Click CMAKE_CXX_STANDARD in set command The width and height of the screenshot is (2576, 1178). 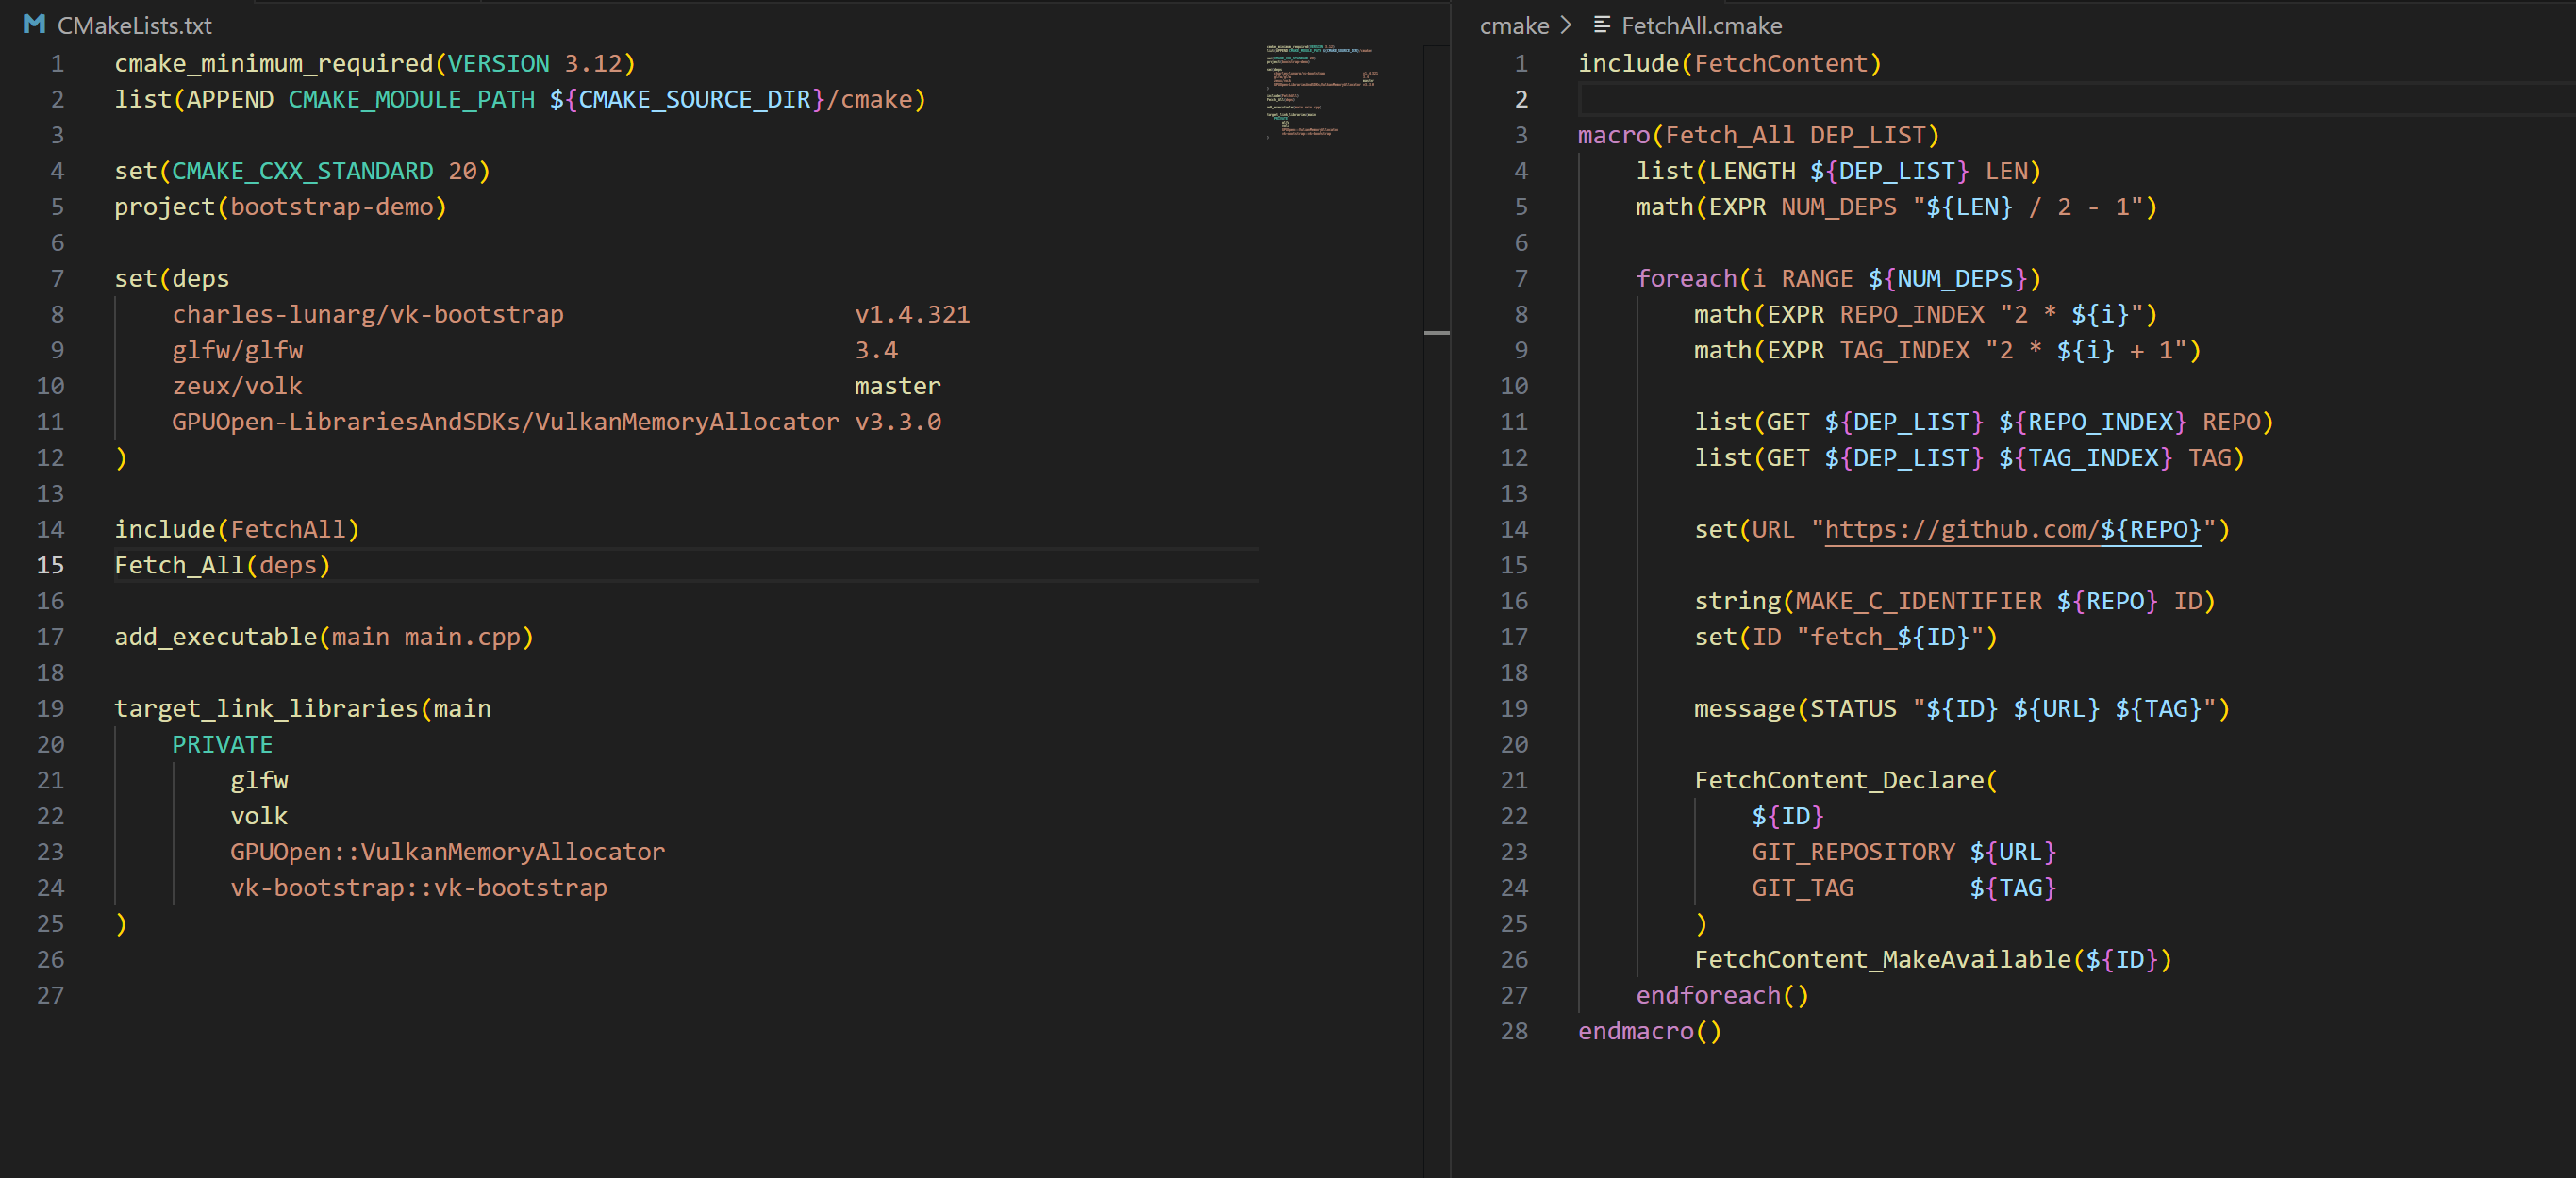pos(302,171)
